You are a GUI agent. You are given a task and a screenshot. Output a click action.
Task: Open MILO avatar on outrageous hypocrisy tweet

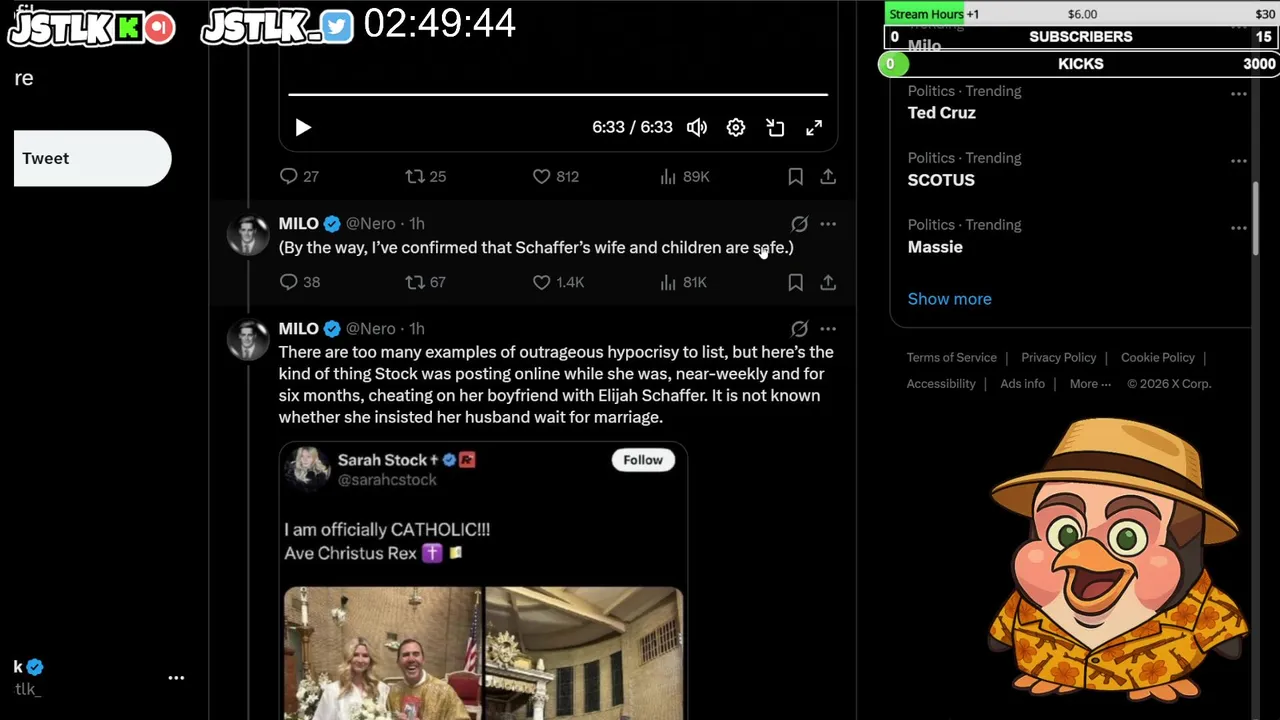tap(248, 340)
